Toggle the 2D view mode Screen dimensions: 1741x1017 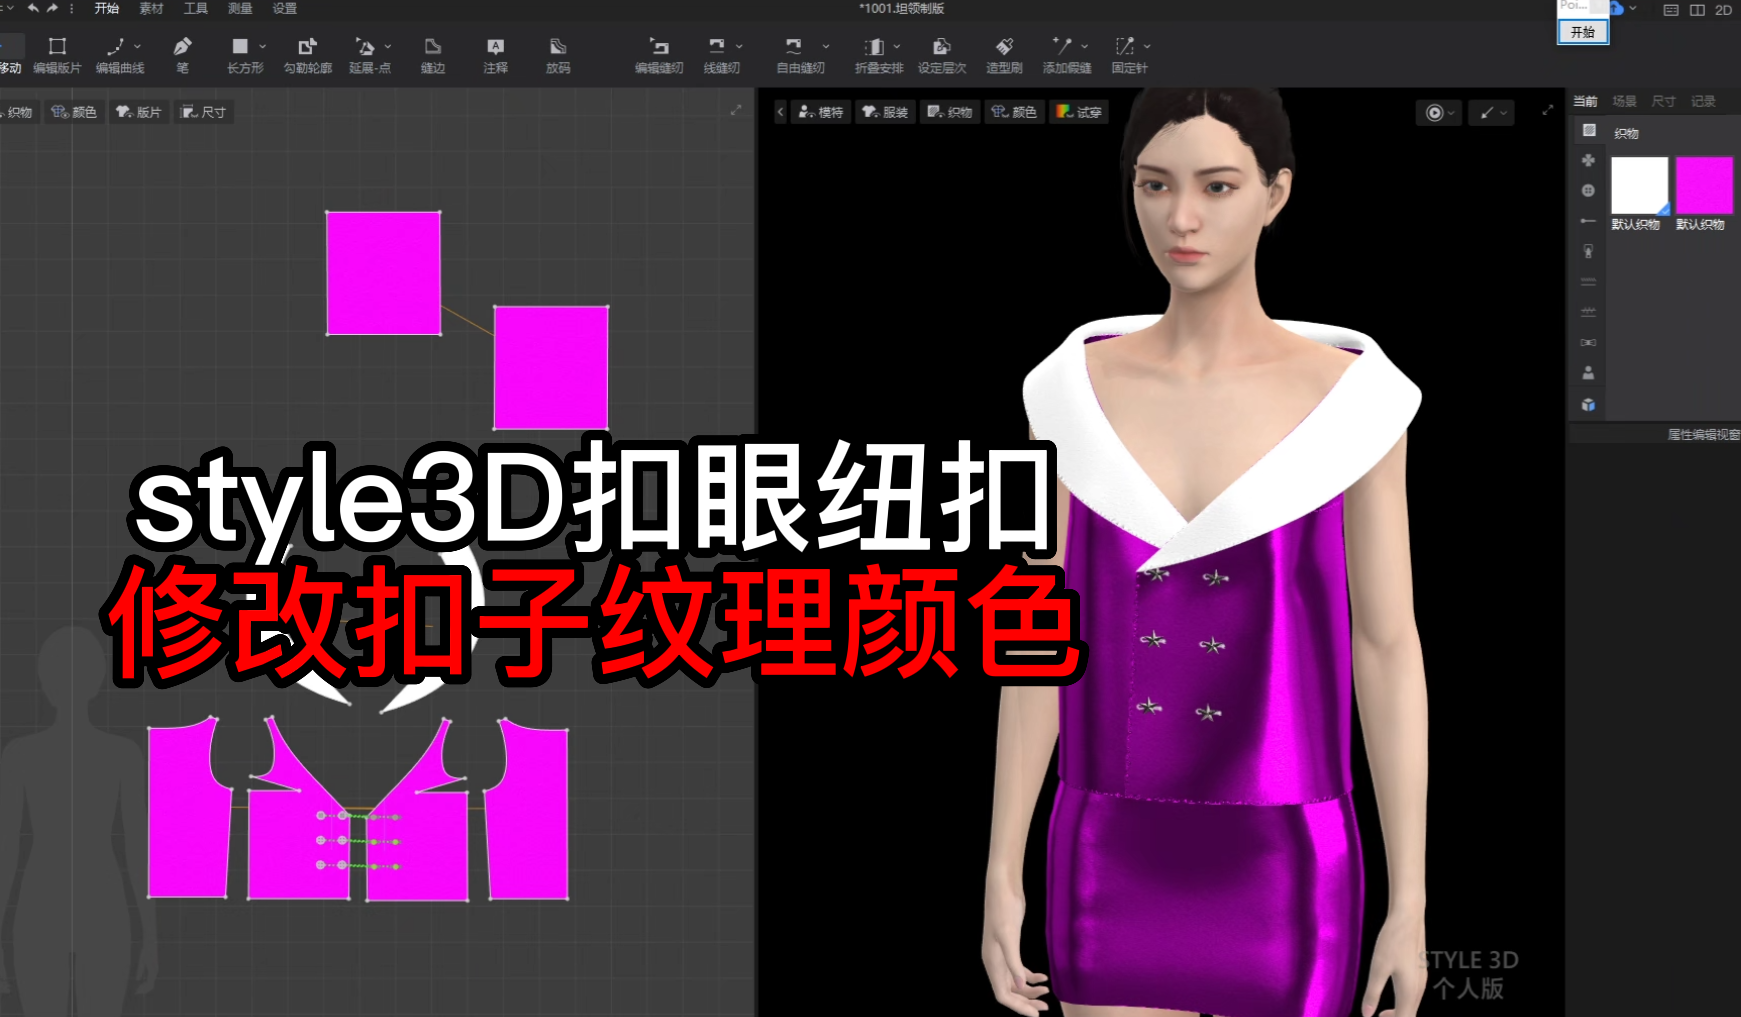coord(1723,10)
